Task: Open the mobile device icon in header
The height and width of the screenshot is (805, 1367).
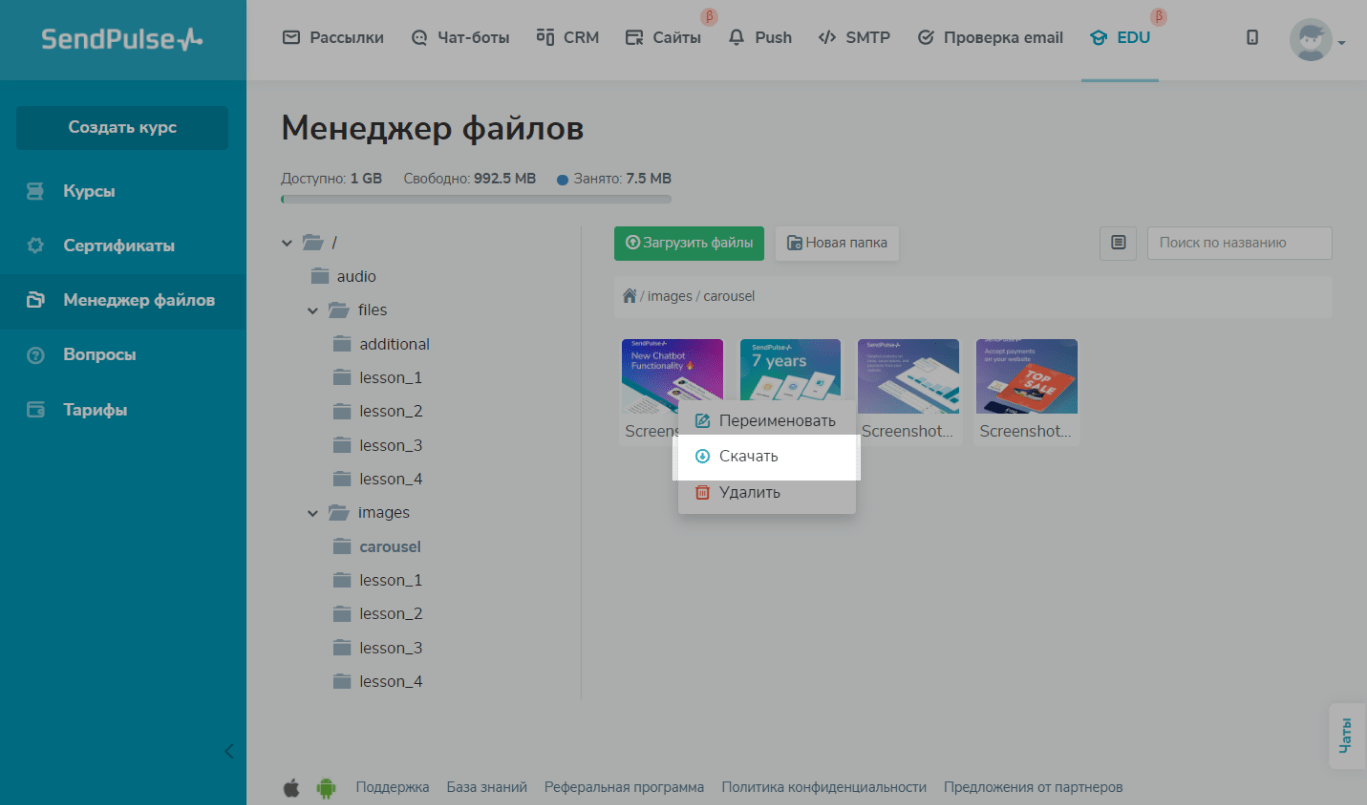Action: (x=1252, y=38)
